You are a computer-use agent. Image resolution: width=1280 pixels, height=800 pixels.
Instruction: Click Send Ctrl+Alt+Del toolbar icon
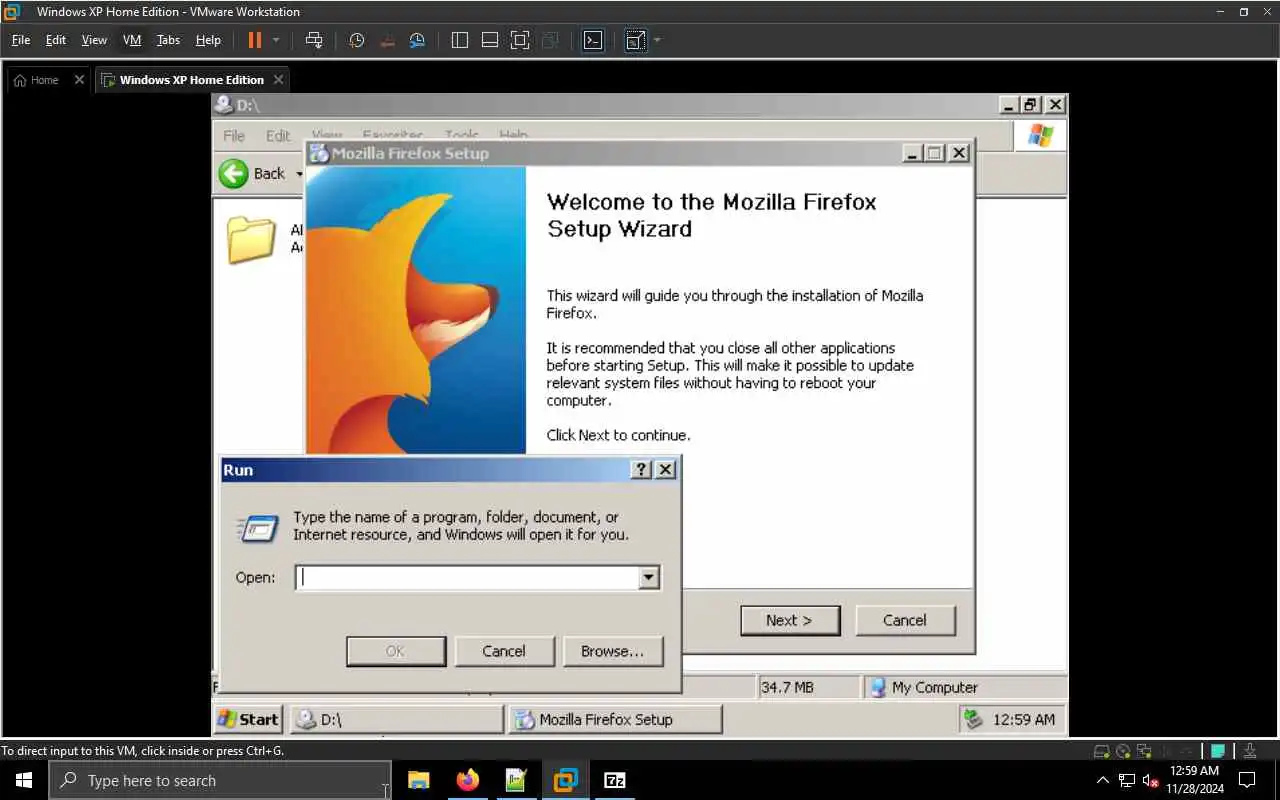(x=314, y=40)
